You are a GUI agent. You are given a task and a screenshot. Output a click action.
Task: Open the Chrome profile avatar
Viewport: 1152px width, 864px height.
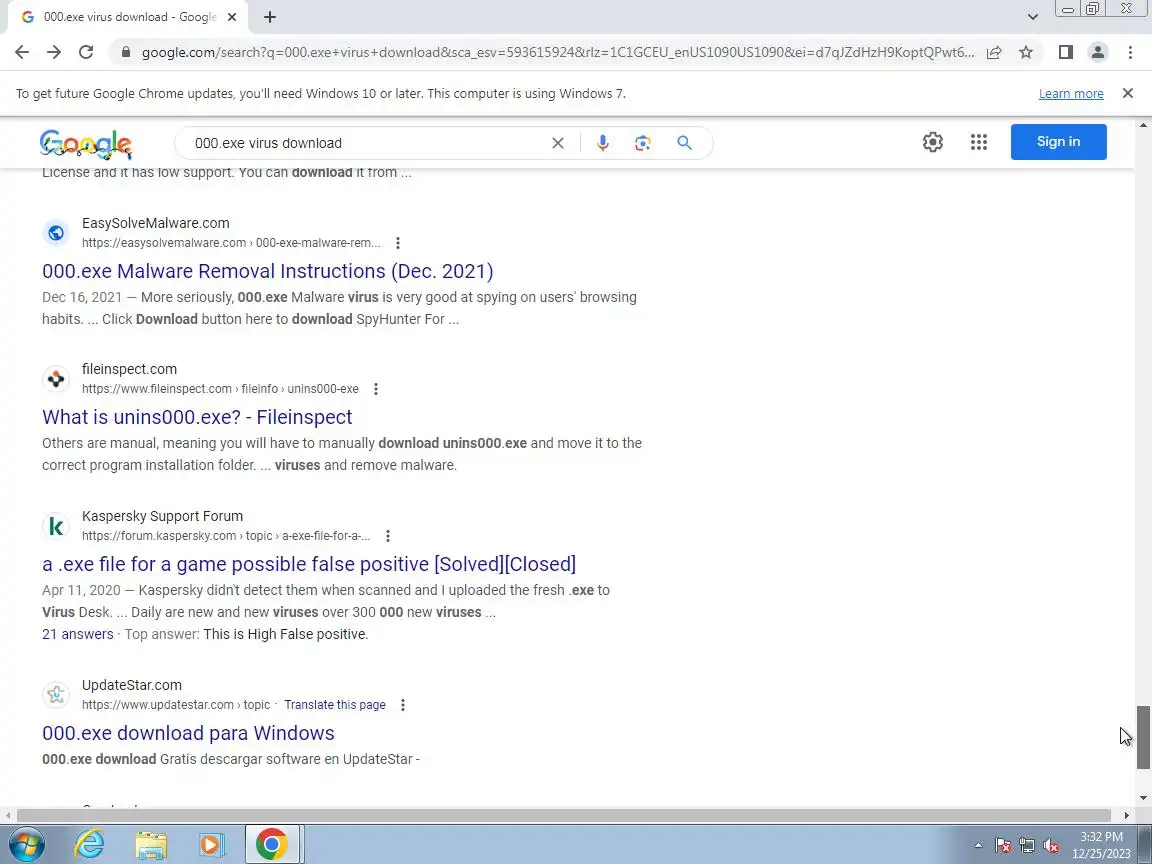[x=1098, y=52]
